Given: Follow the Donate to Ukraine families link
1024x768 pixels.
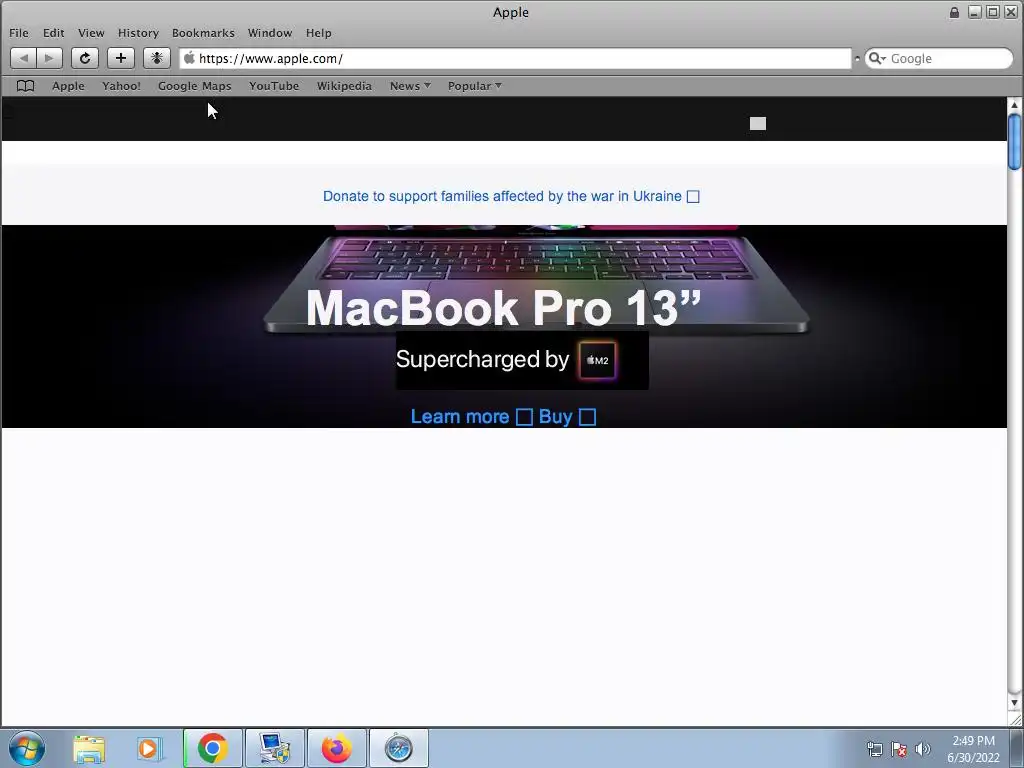Looking at the screenshot, I should coord(511,196).
